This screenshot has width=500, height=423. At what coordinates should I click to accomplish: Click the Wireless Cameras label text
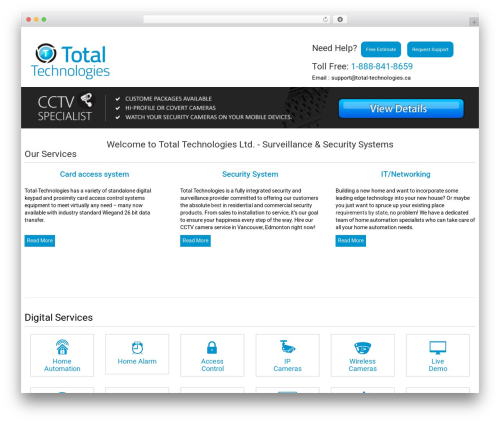click(363, 365)
